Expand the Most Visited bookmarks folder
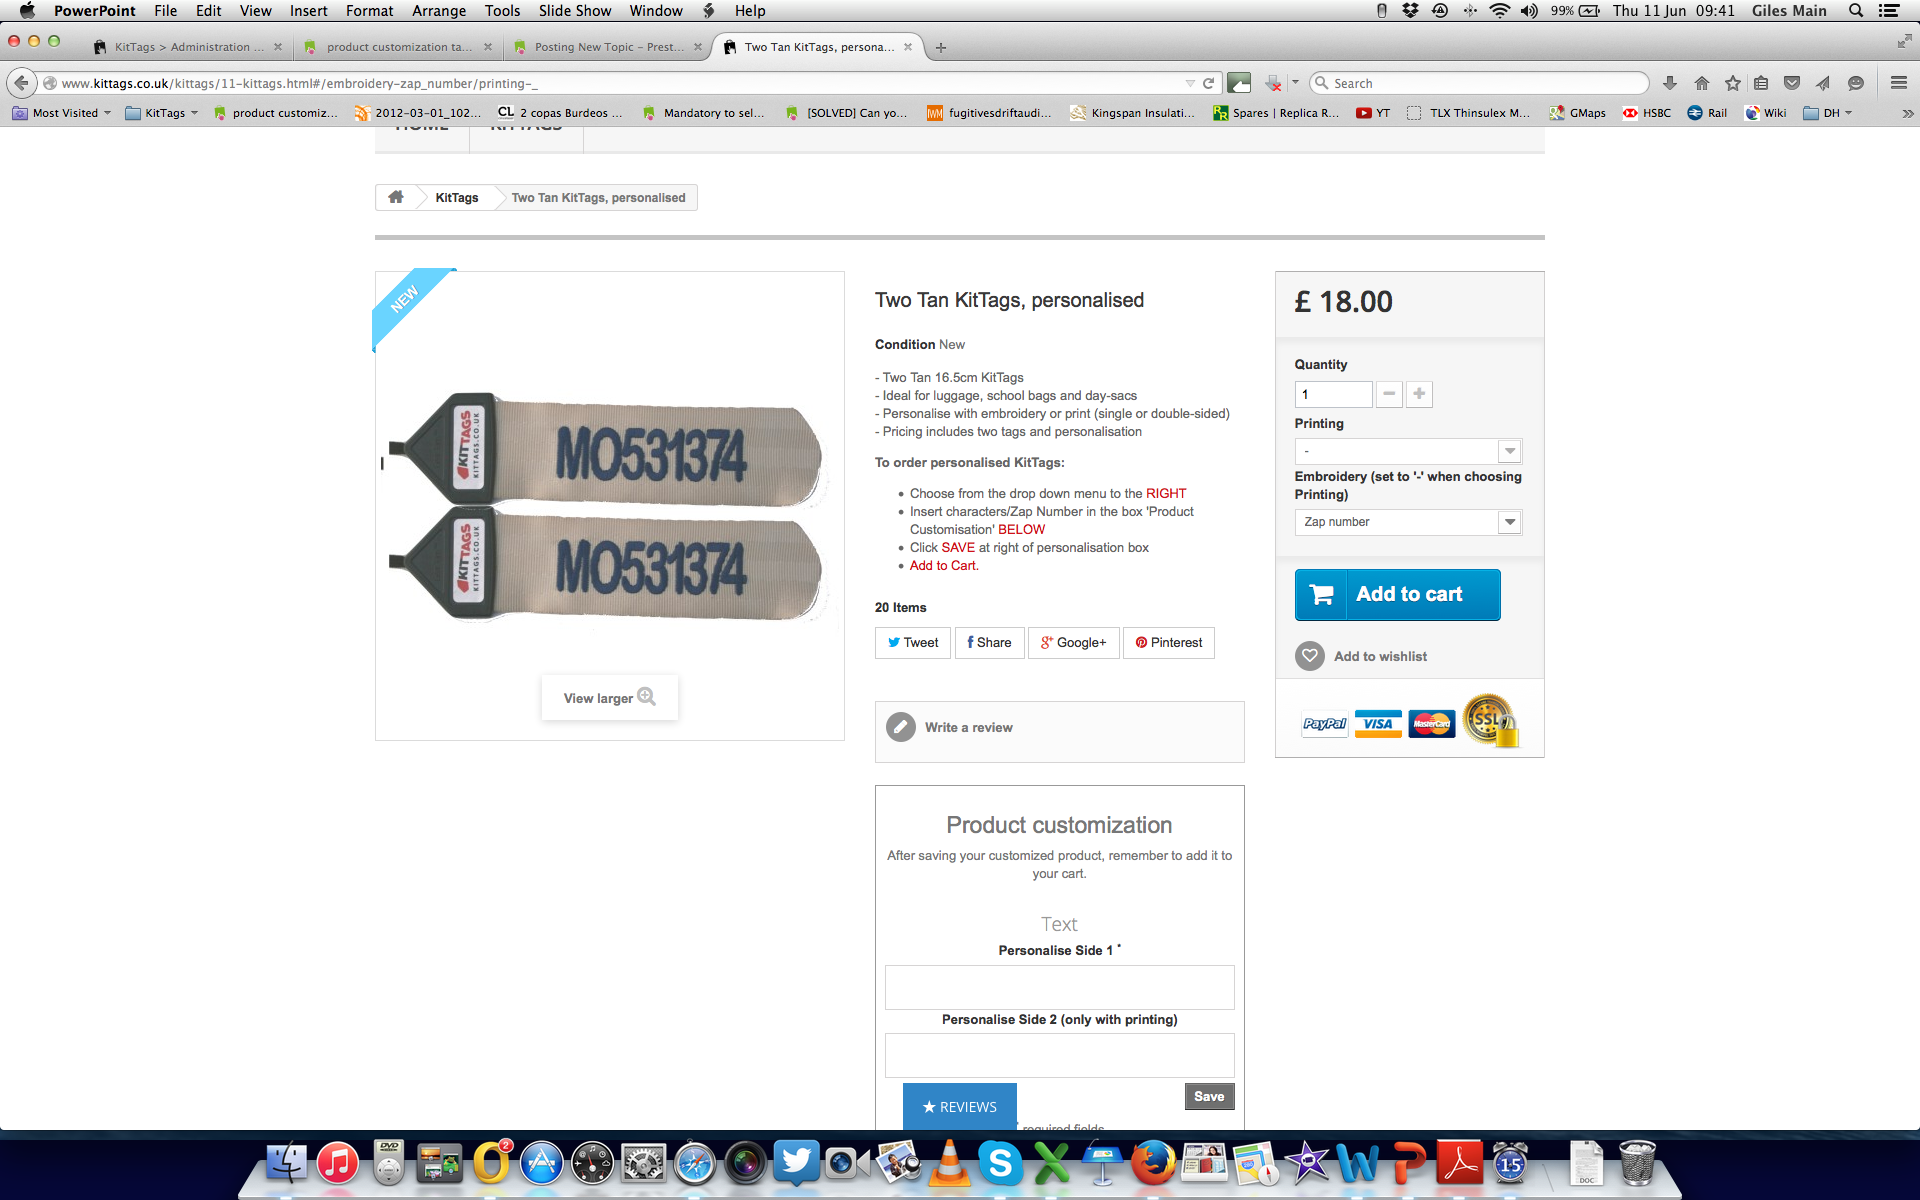 [x=62, y=113]
